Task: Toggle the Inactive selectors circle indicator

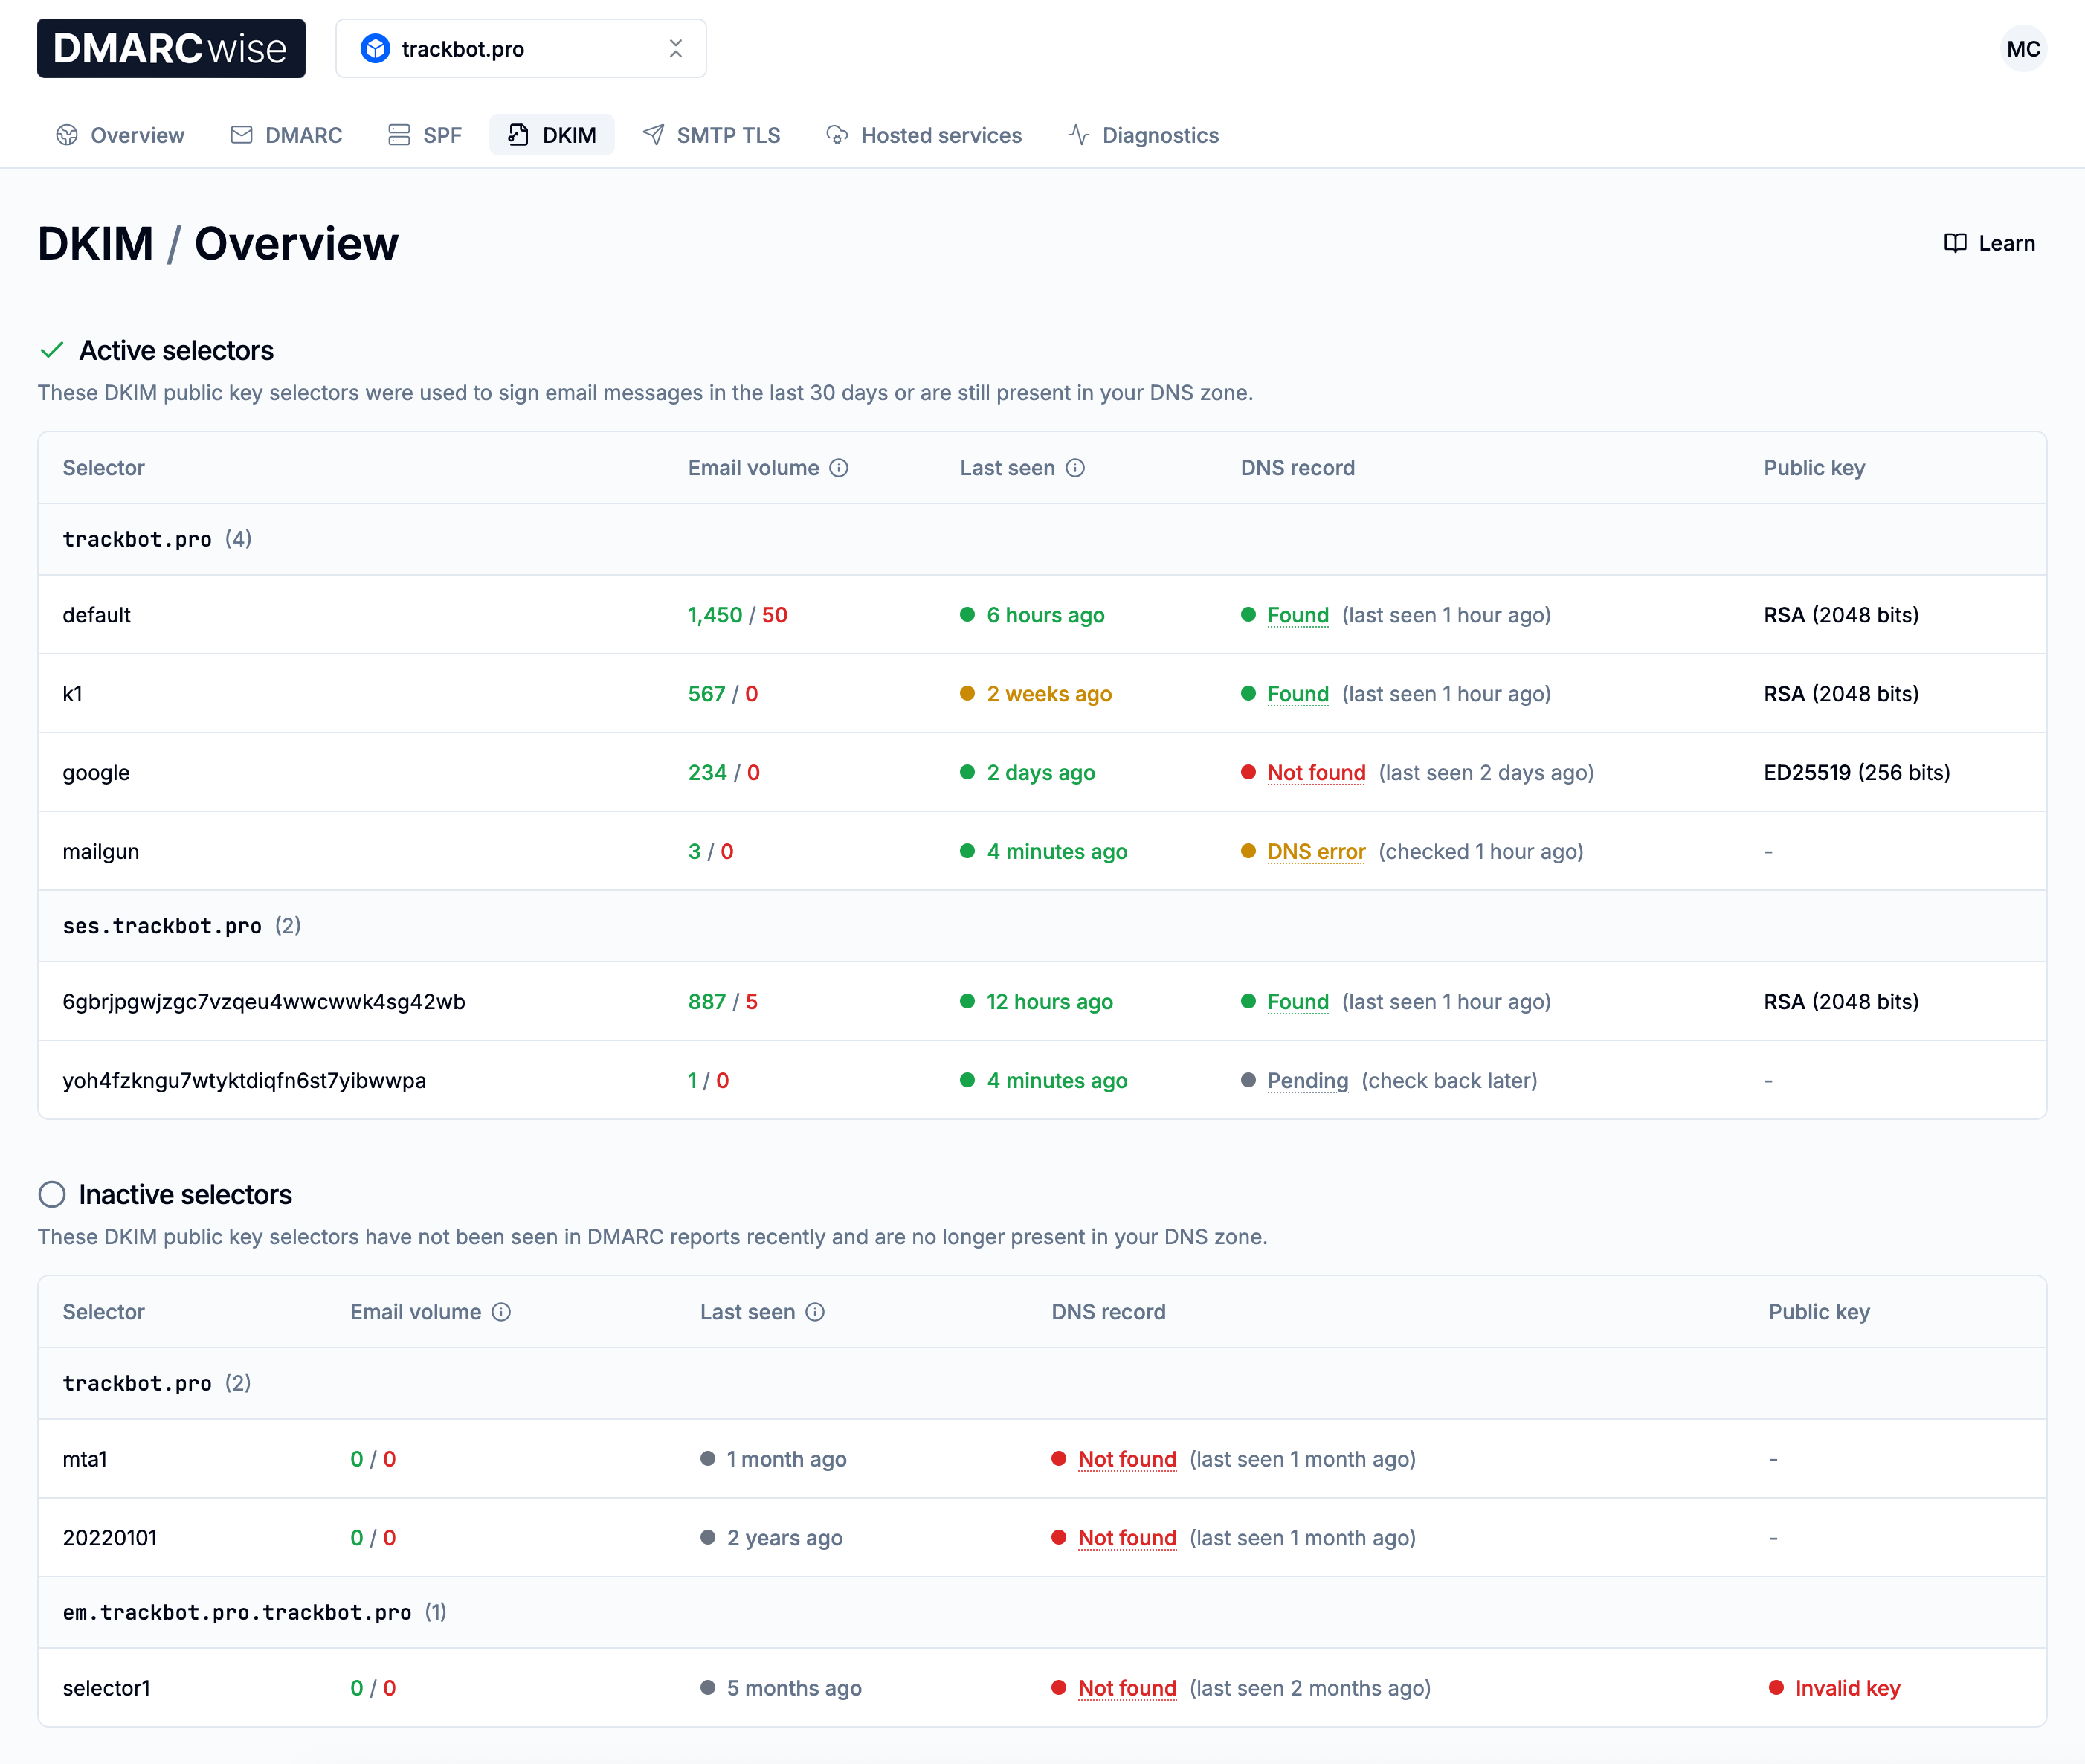Action: (x=51, y=1194)
